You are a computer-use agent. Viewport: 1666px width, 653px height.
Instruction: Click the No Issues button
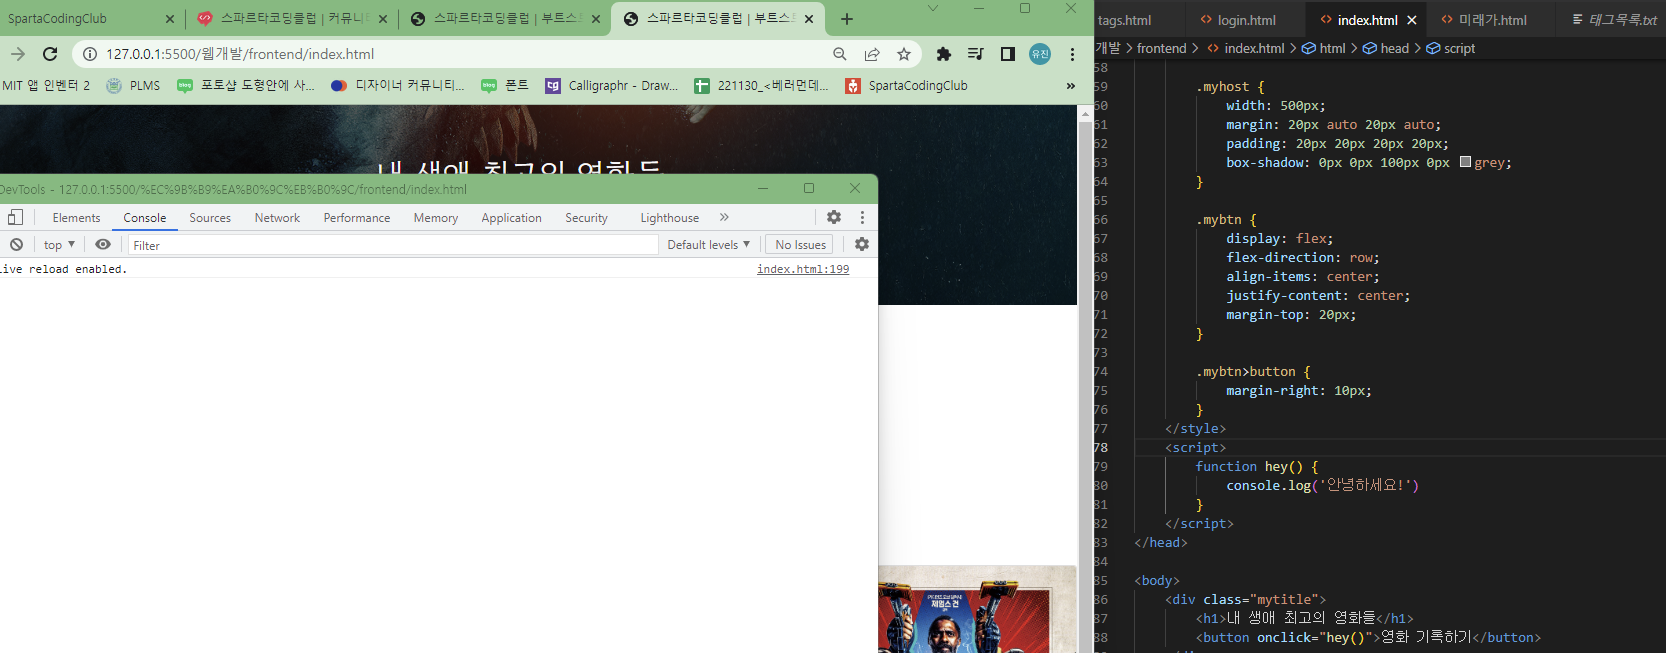(x=800, y=245)
